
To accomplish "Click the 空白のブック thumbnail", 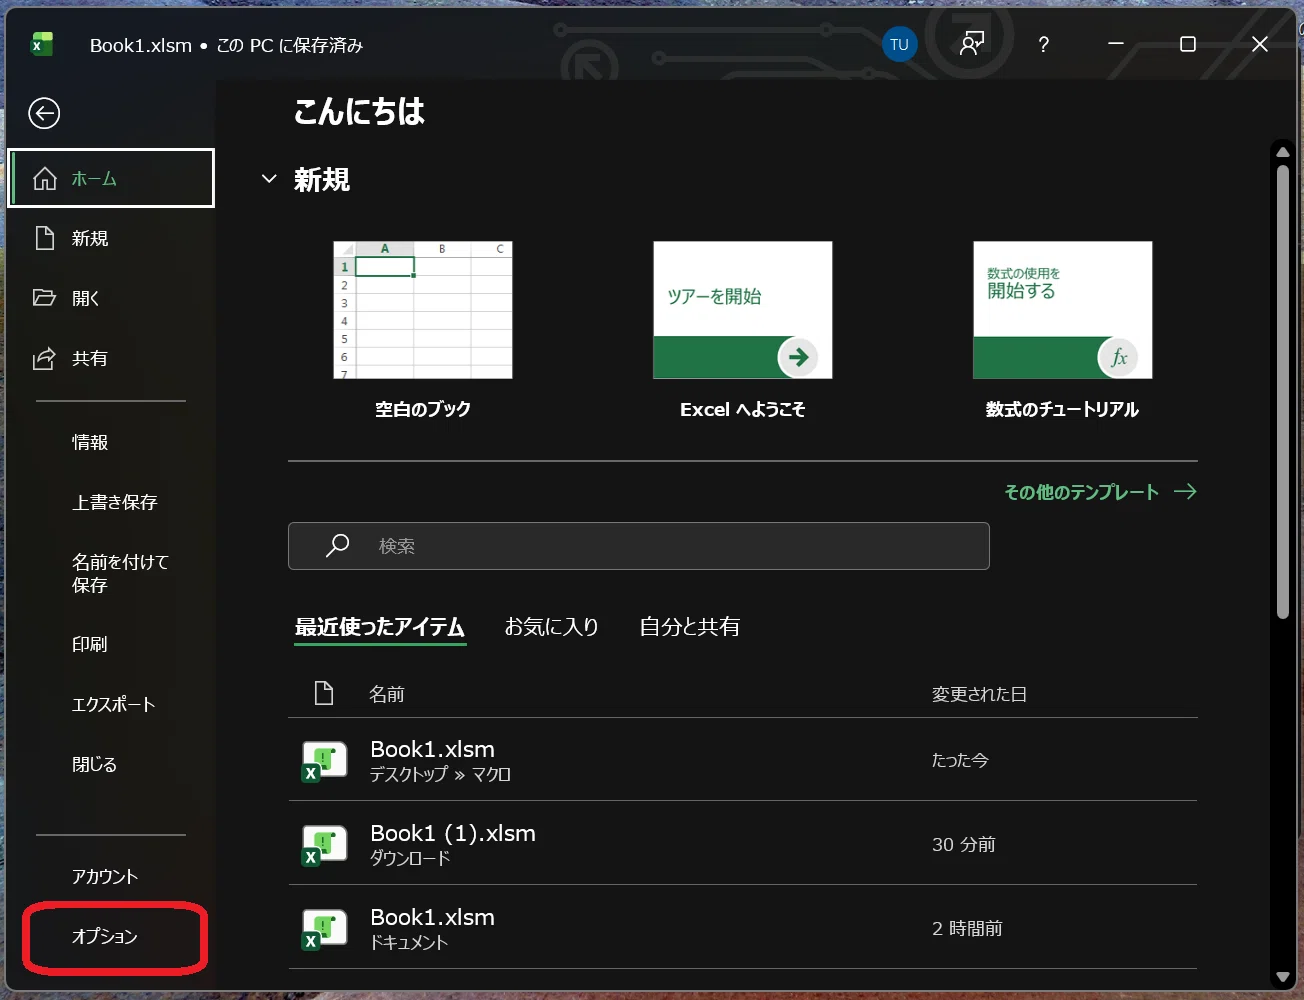I will 423,310.
